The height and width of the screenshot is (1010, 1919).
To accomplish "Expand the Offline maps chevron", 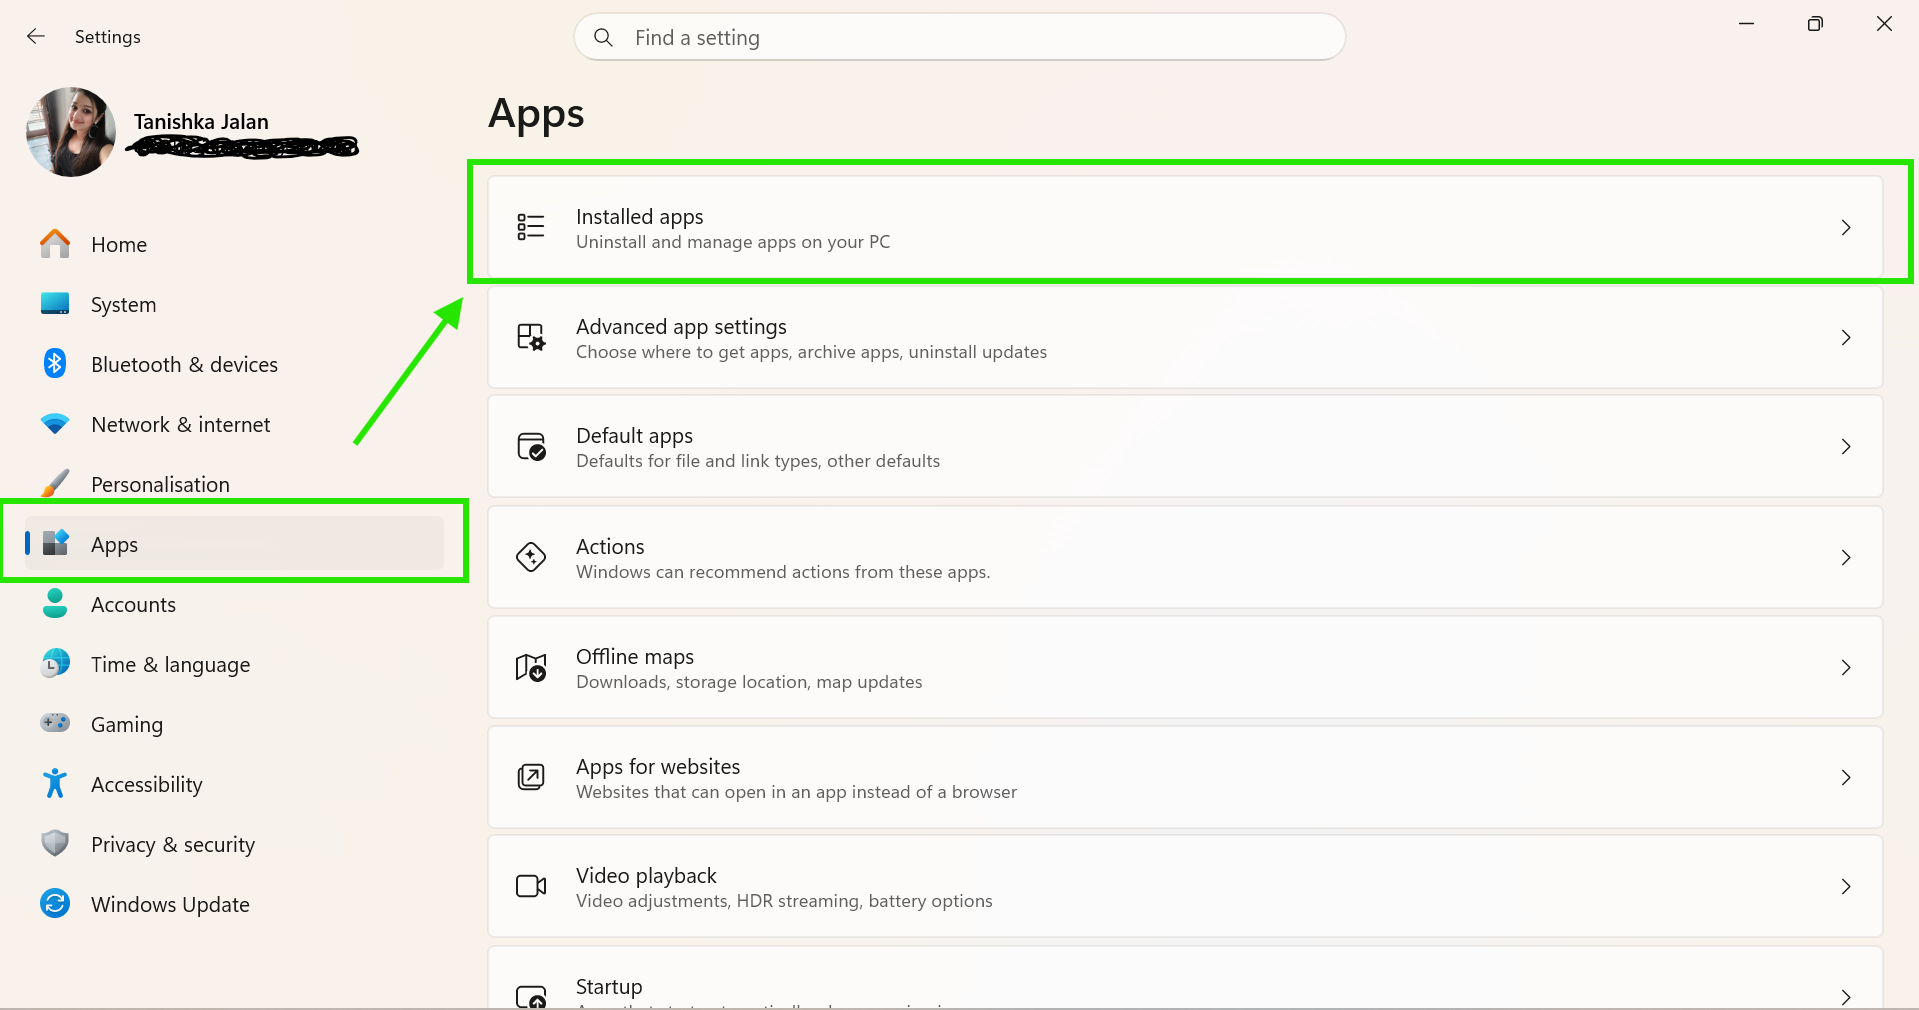I will (x=1846, y=668).
